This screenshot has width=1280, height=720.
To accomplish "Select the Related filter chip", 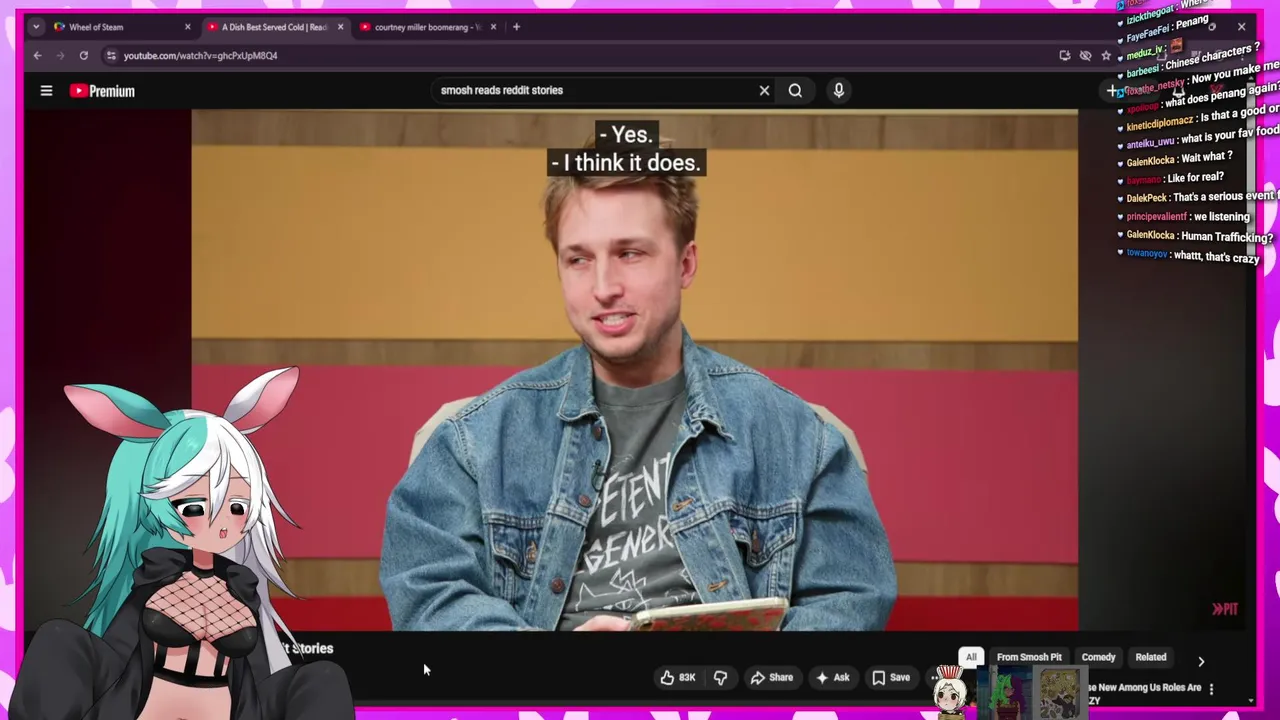I will click(1150, 657).
